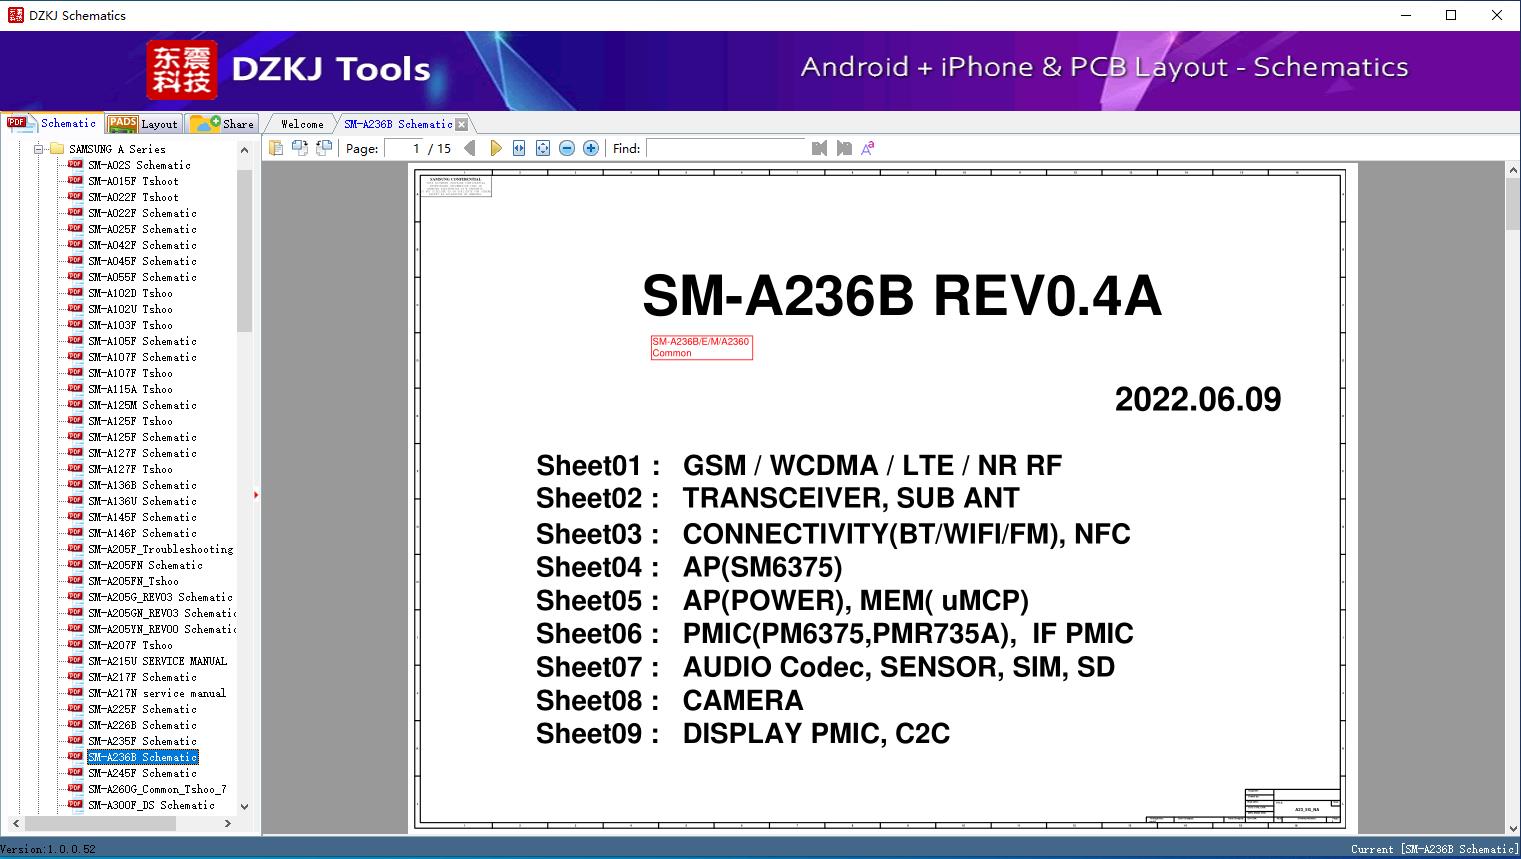The image size is (1521, 859).
Task: Open SM-A205F_Troubleshooting entry
Action: 160,549
